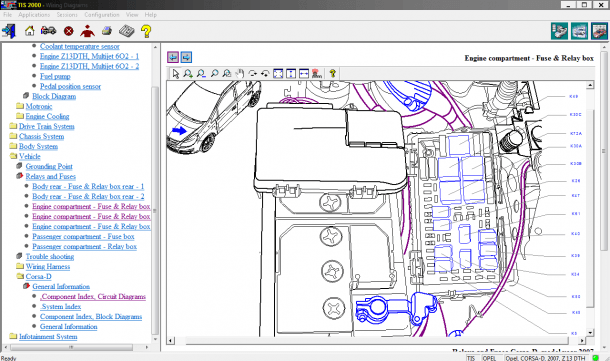Select Relays and Fuses entry

pos(51,177)
